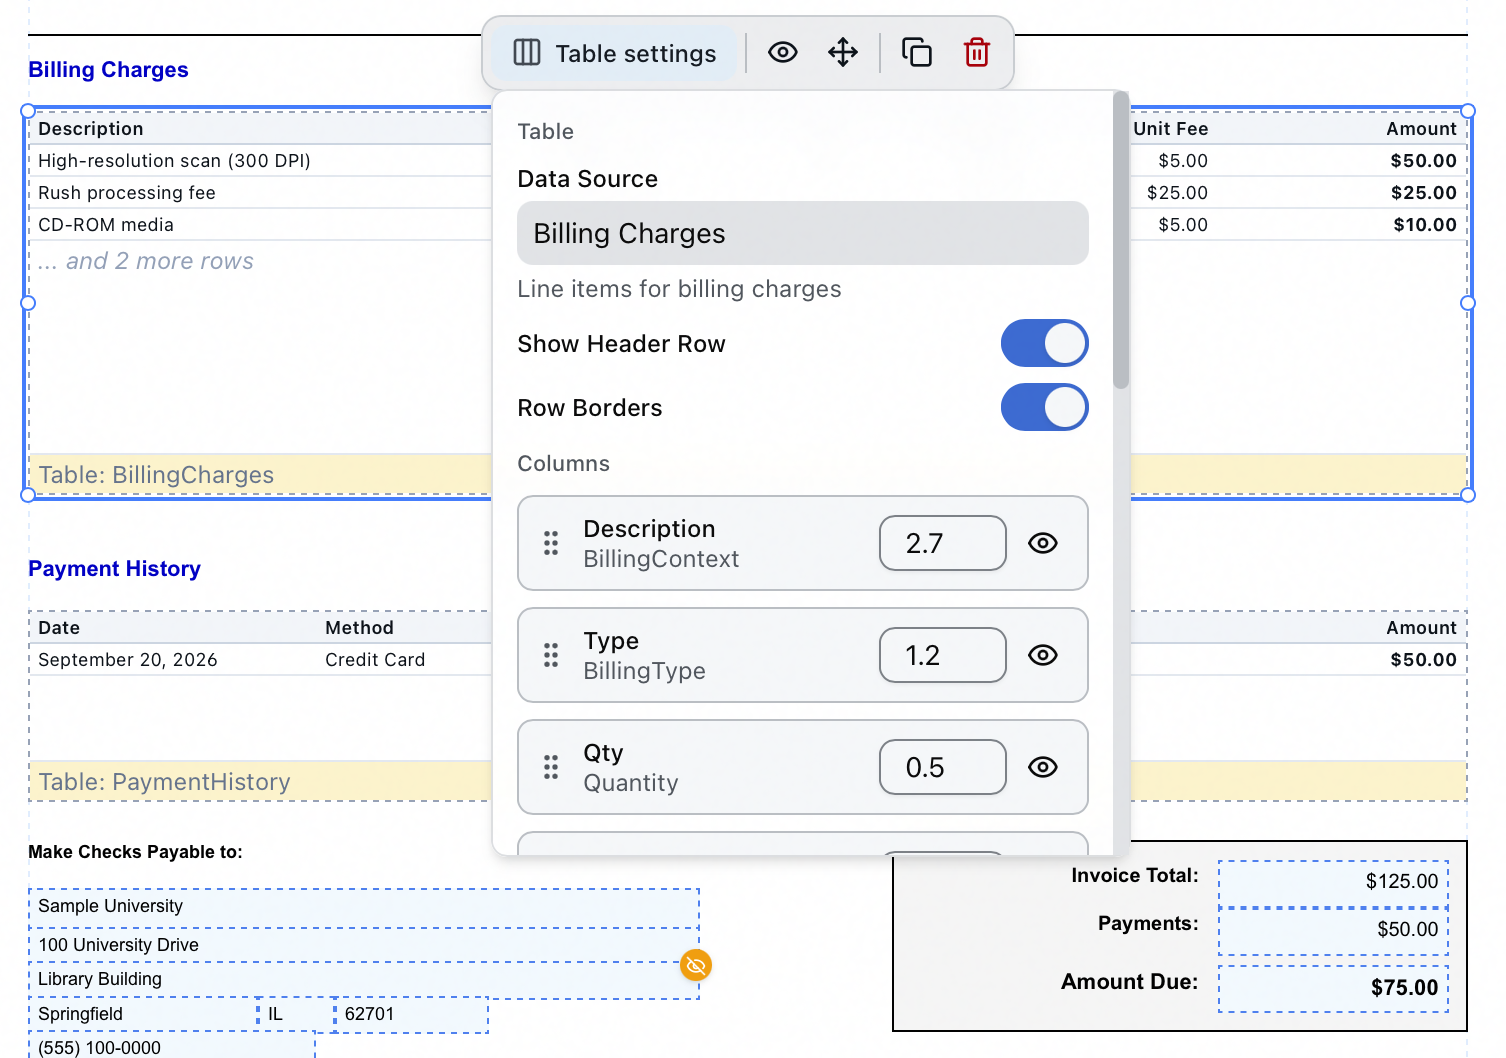Grab the drag handle of Description column
Viewport: 1506px width, 1058px height.
[x=551, y=543]
